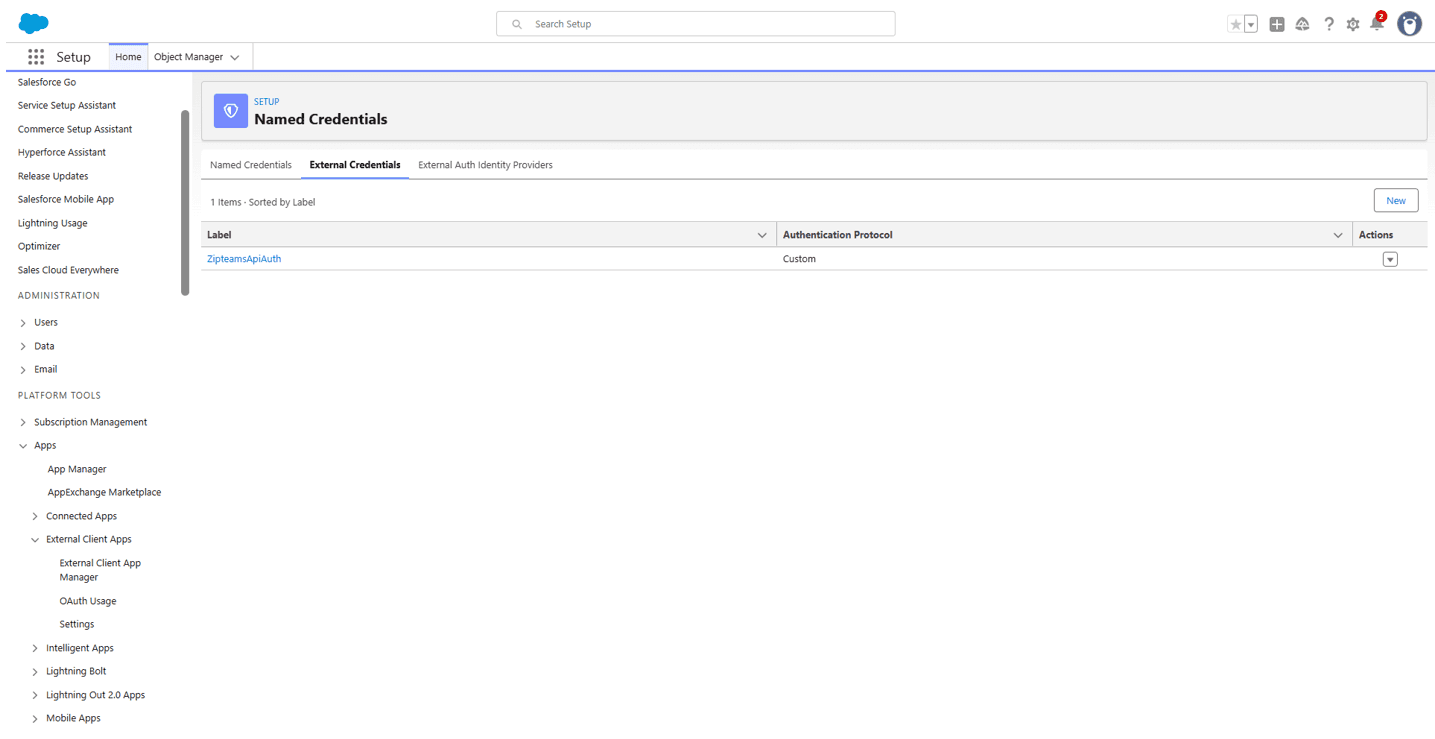The height and width of the screenshot is (739, 1435).
Task: Click the search magnifier icon
Action: tap(517, 24)
